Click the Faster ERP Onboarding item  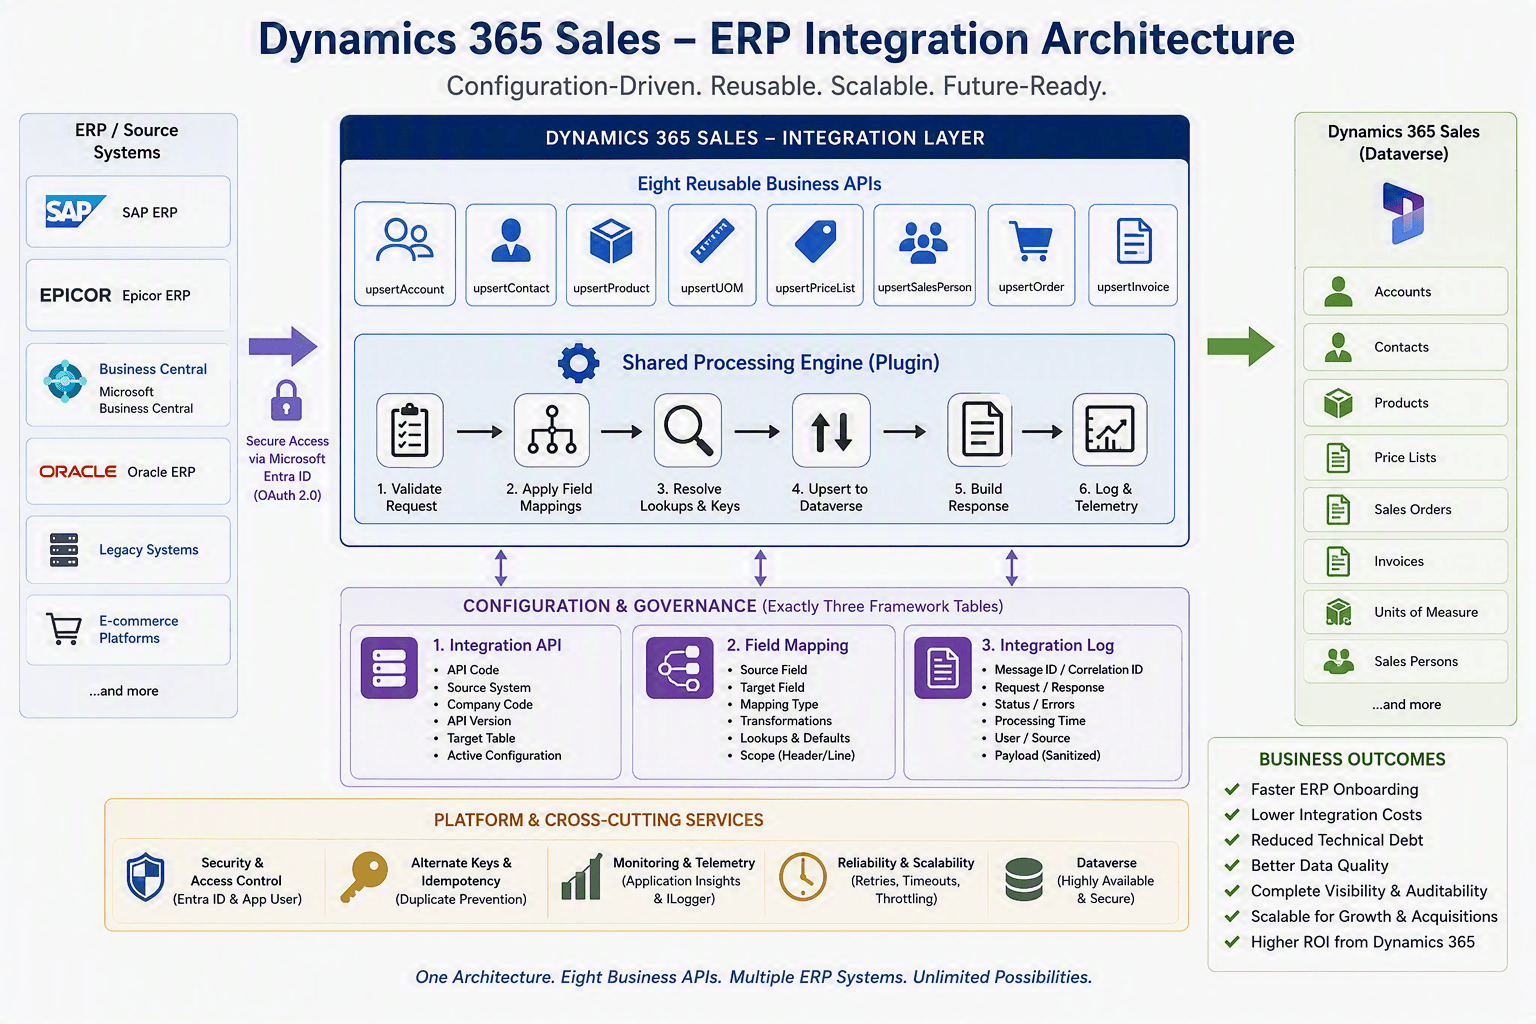[1334, 789]
